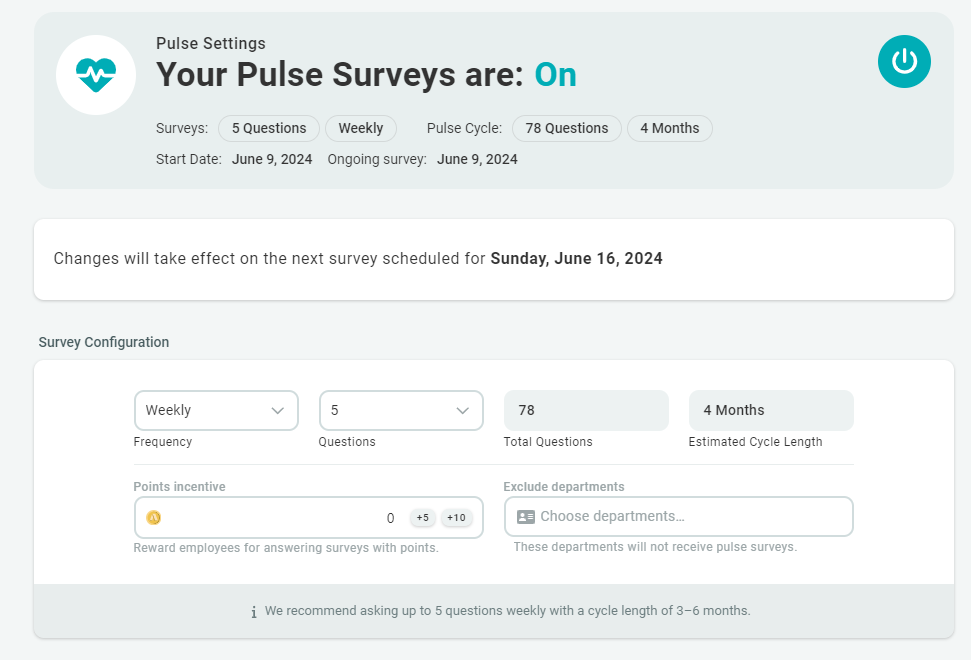
Task: Focus the Points incentive value field
Action: point(280,518)
